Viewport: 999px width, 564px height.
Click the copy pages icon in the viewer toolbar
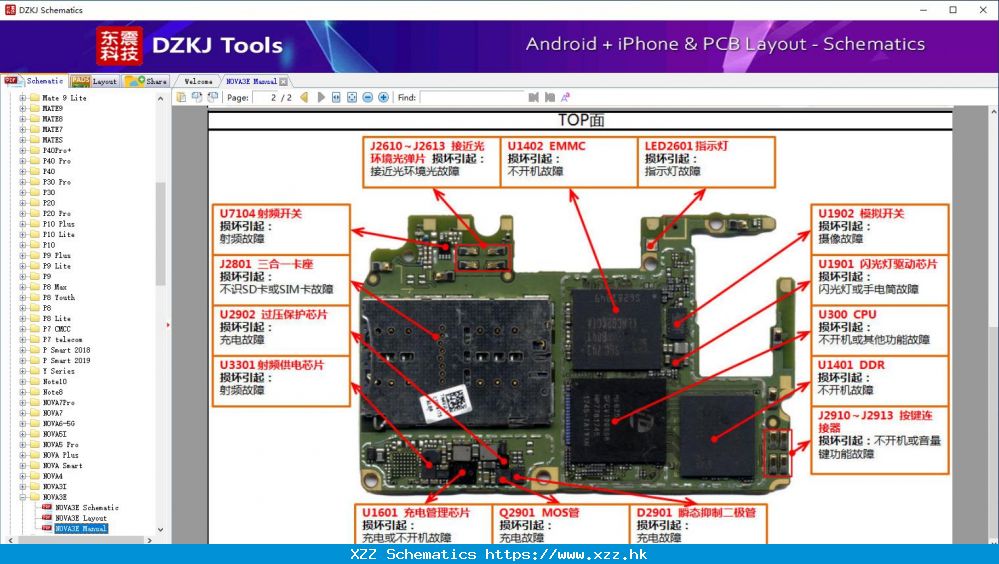pyautogui.click(x=182, y=97)
